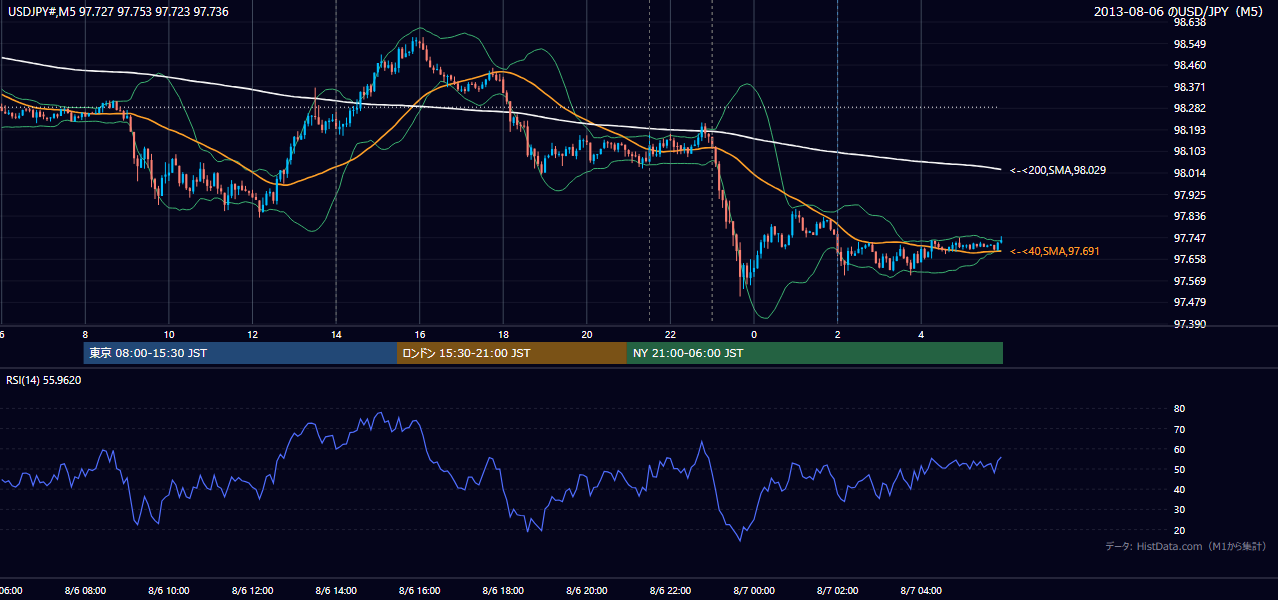1278x600 pixels.
Task: Click price axis value 97.479
Action: coord(1189,302)
